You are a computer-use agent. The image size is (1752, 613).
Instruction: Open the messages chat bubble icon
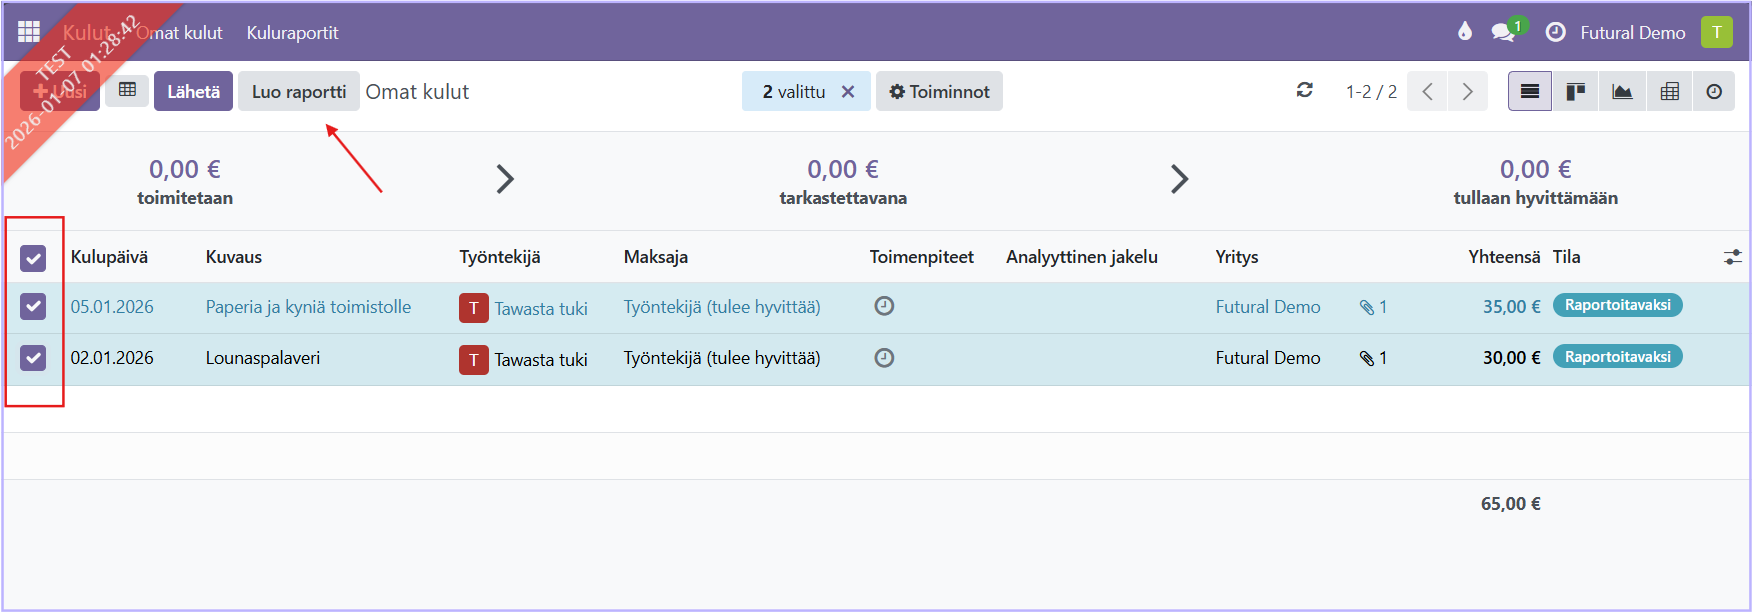pos(1502,32)
